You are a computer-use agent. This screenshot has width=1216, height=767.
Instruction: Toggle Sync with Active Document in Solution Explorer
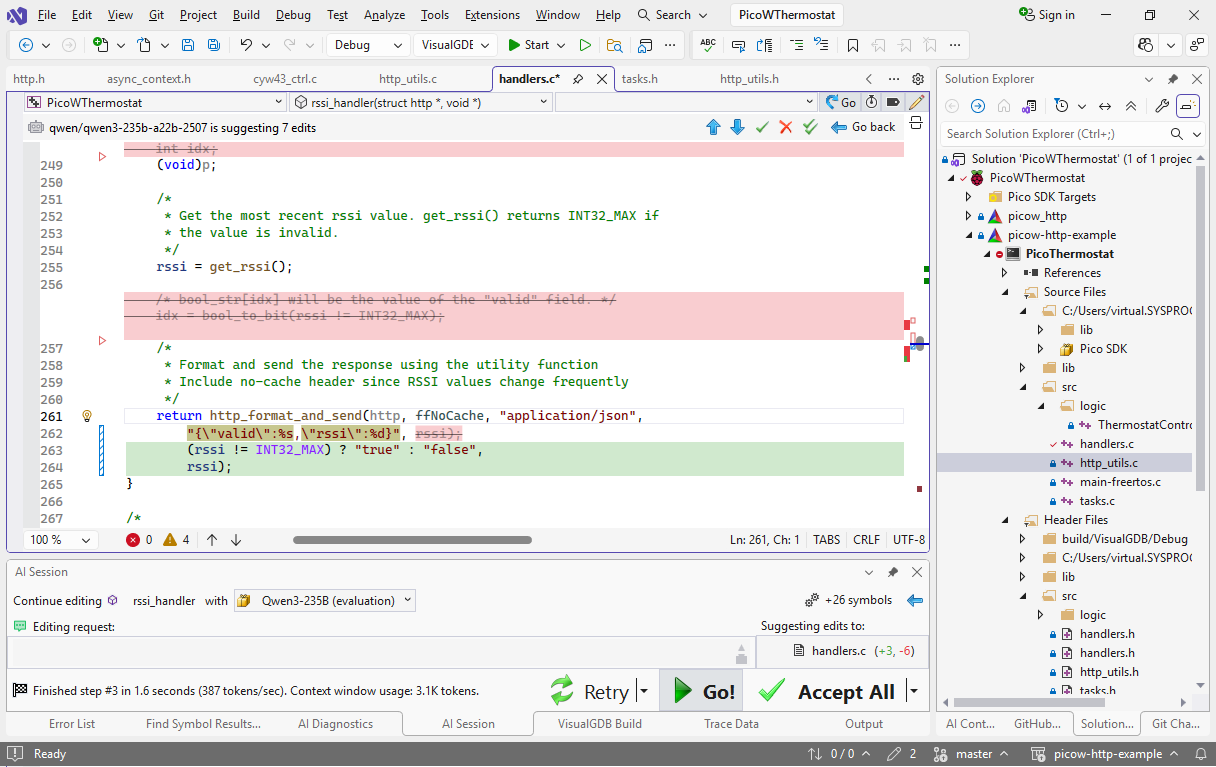click(x=1105, y=106)
